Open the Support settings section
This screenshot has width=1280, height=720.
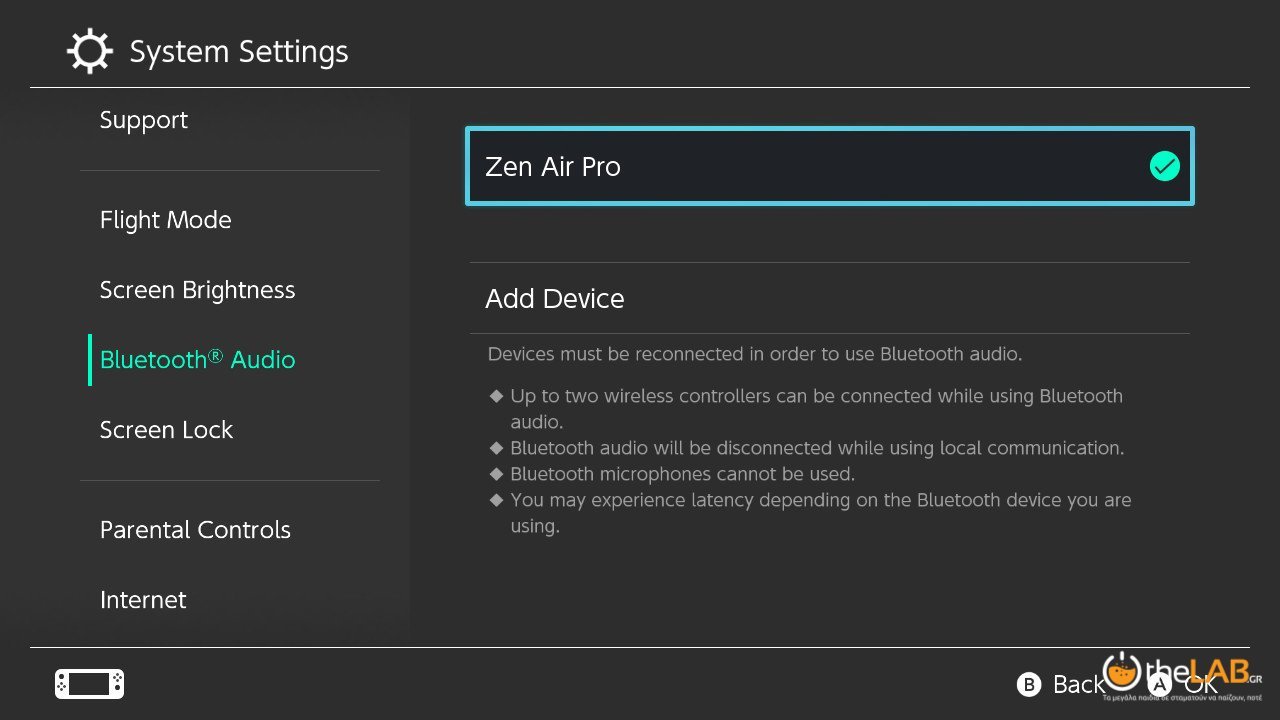coord(144,120)
